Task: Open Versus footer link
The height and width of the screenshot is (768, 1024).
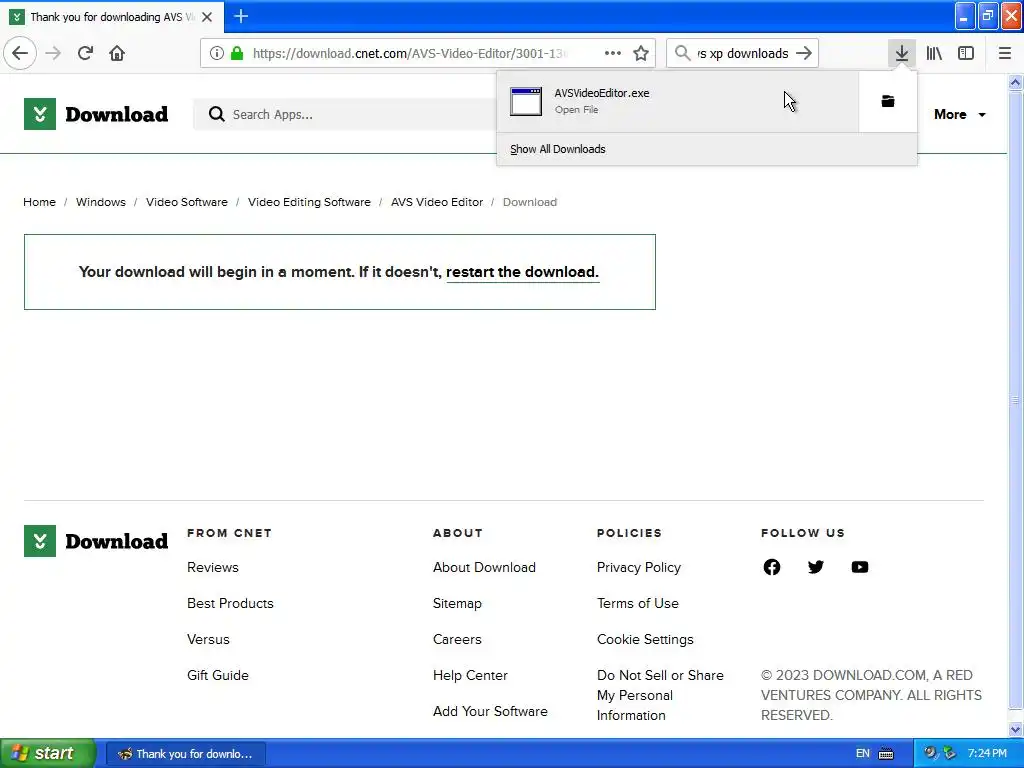Action: (x=208, y=639)
